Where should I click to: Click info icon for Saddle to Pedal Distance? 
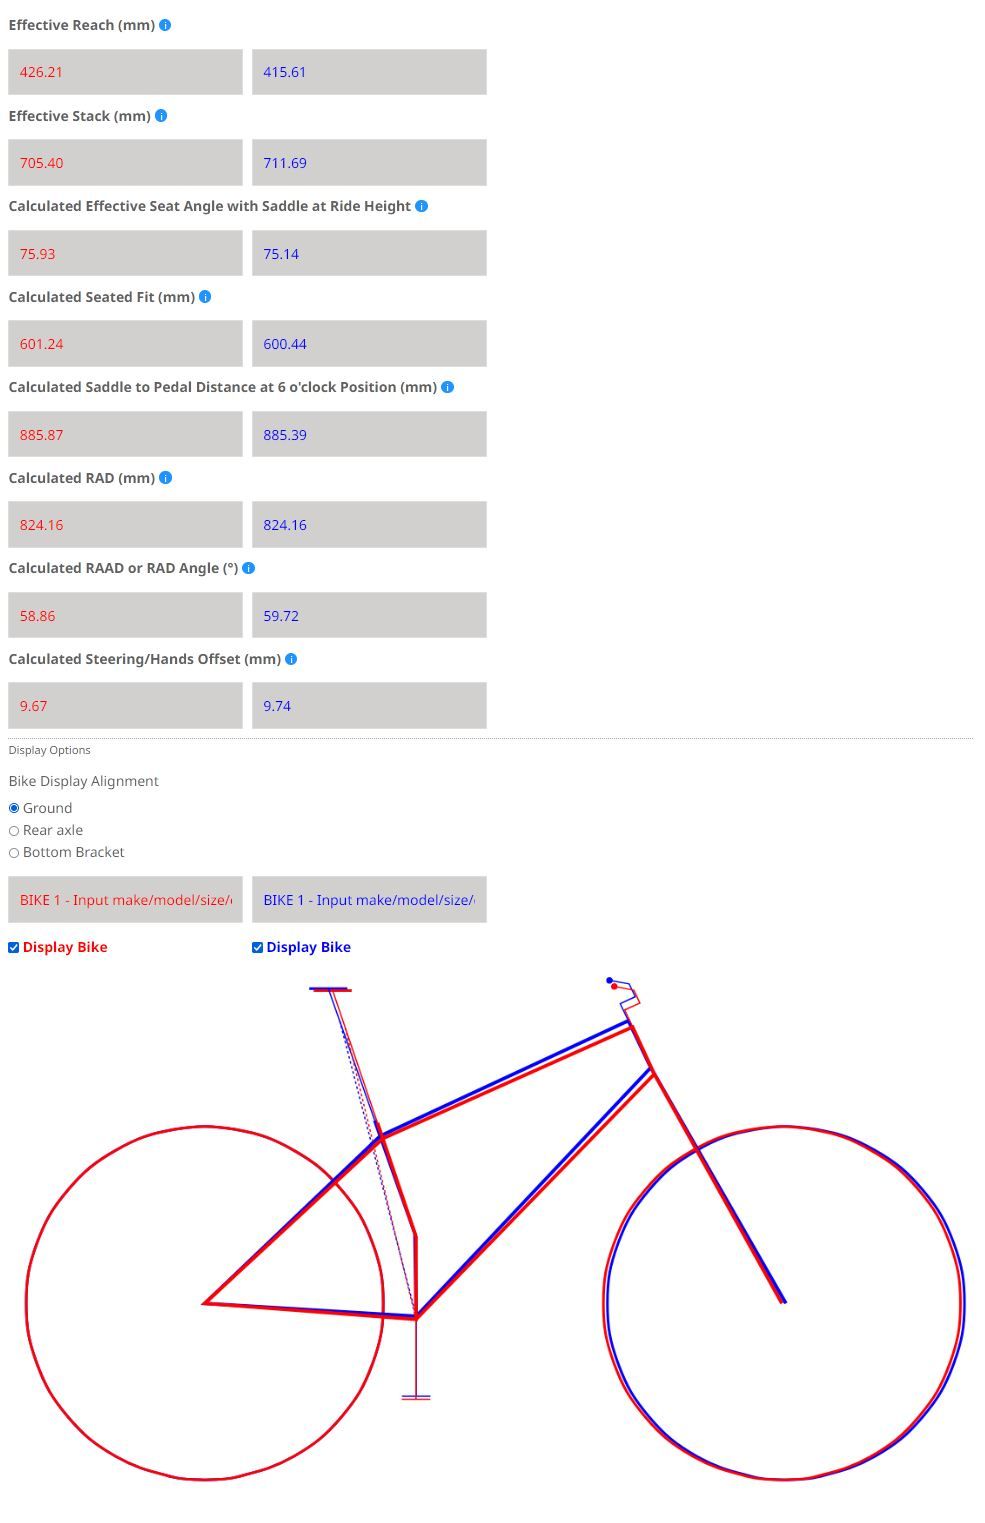(447, 387)
